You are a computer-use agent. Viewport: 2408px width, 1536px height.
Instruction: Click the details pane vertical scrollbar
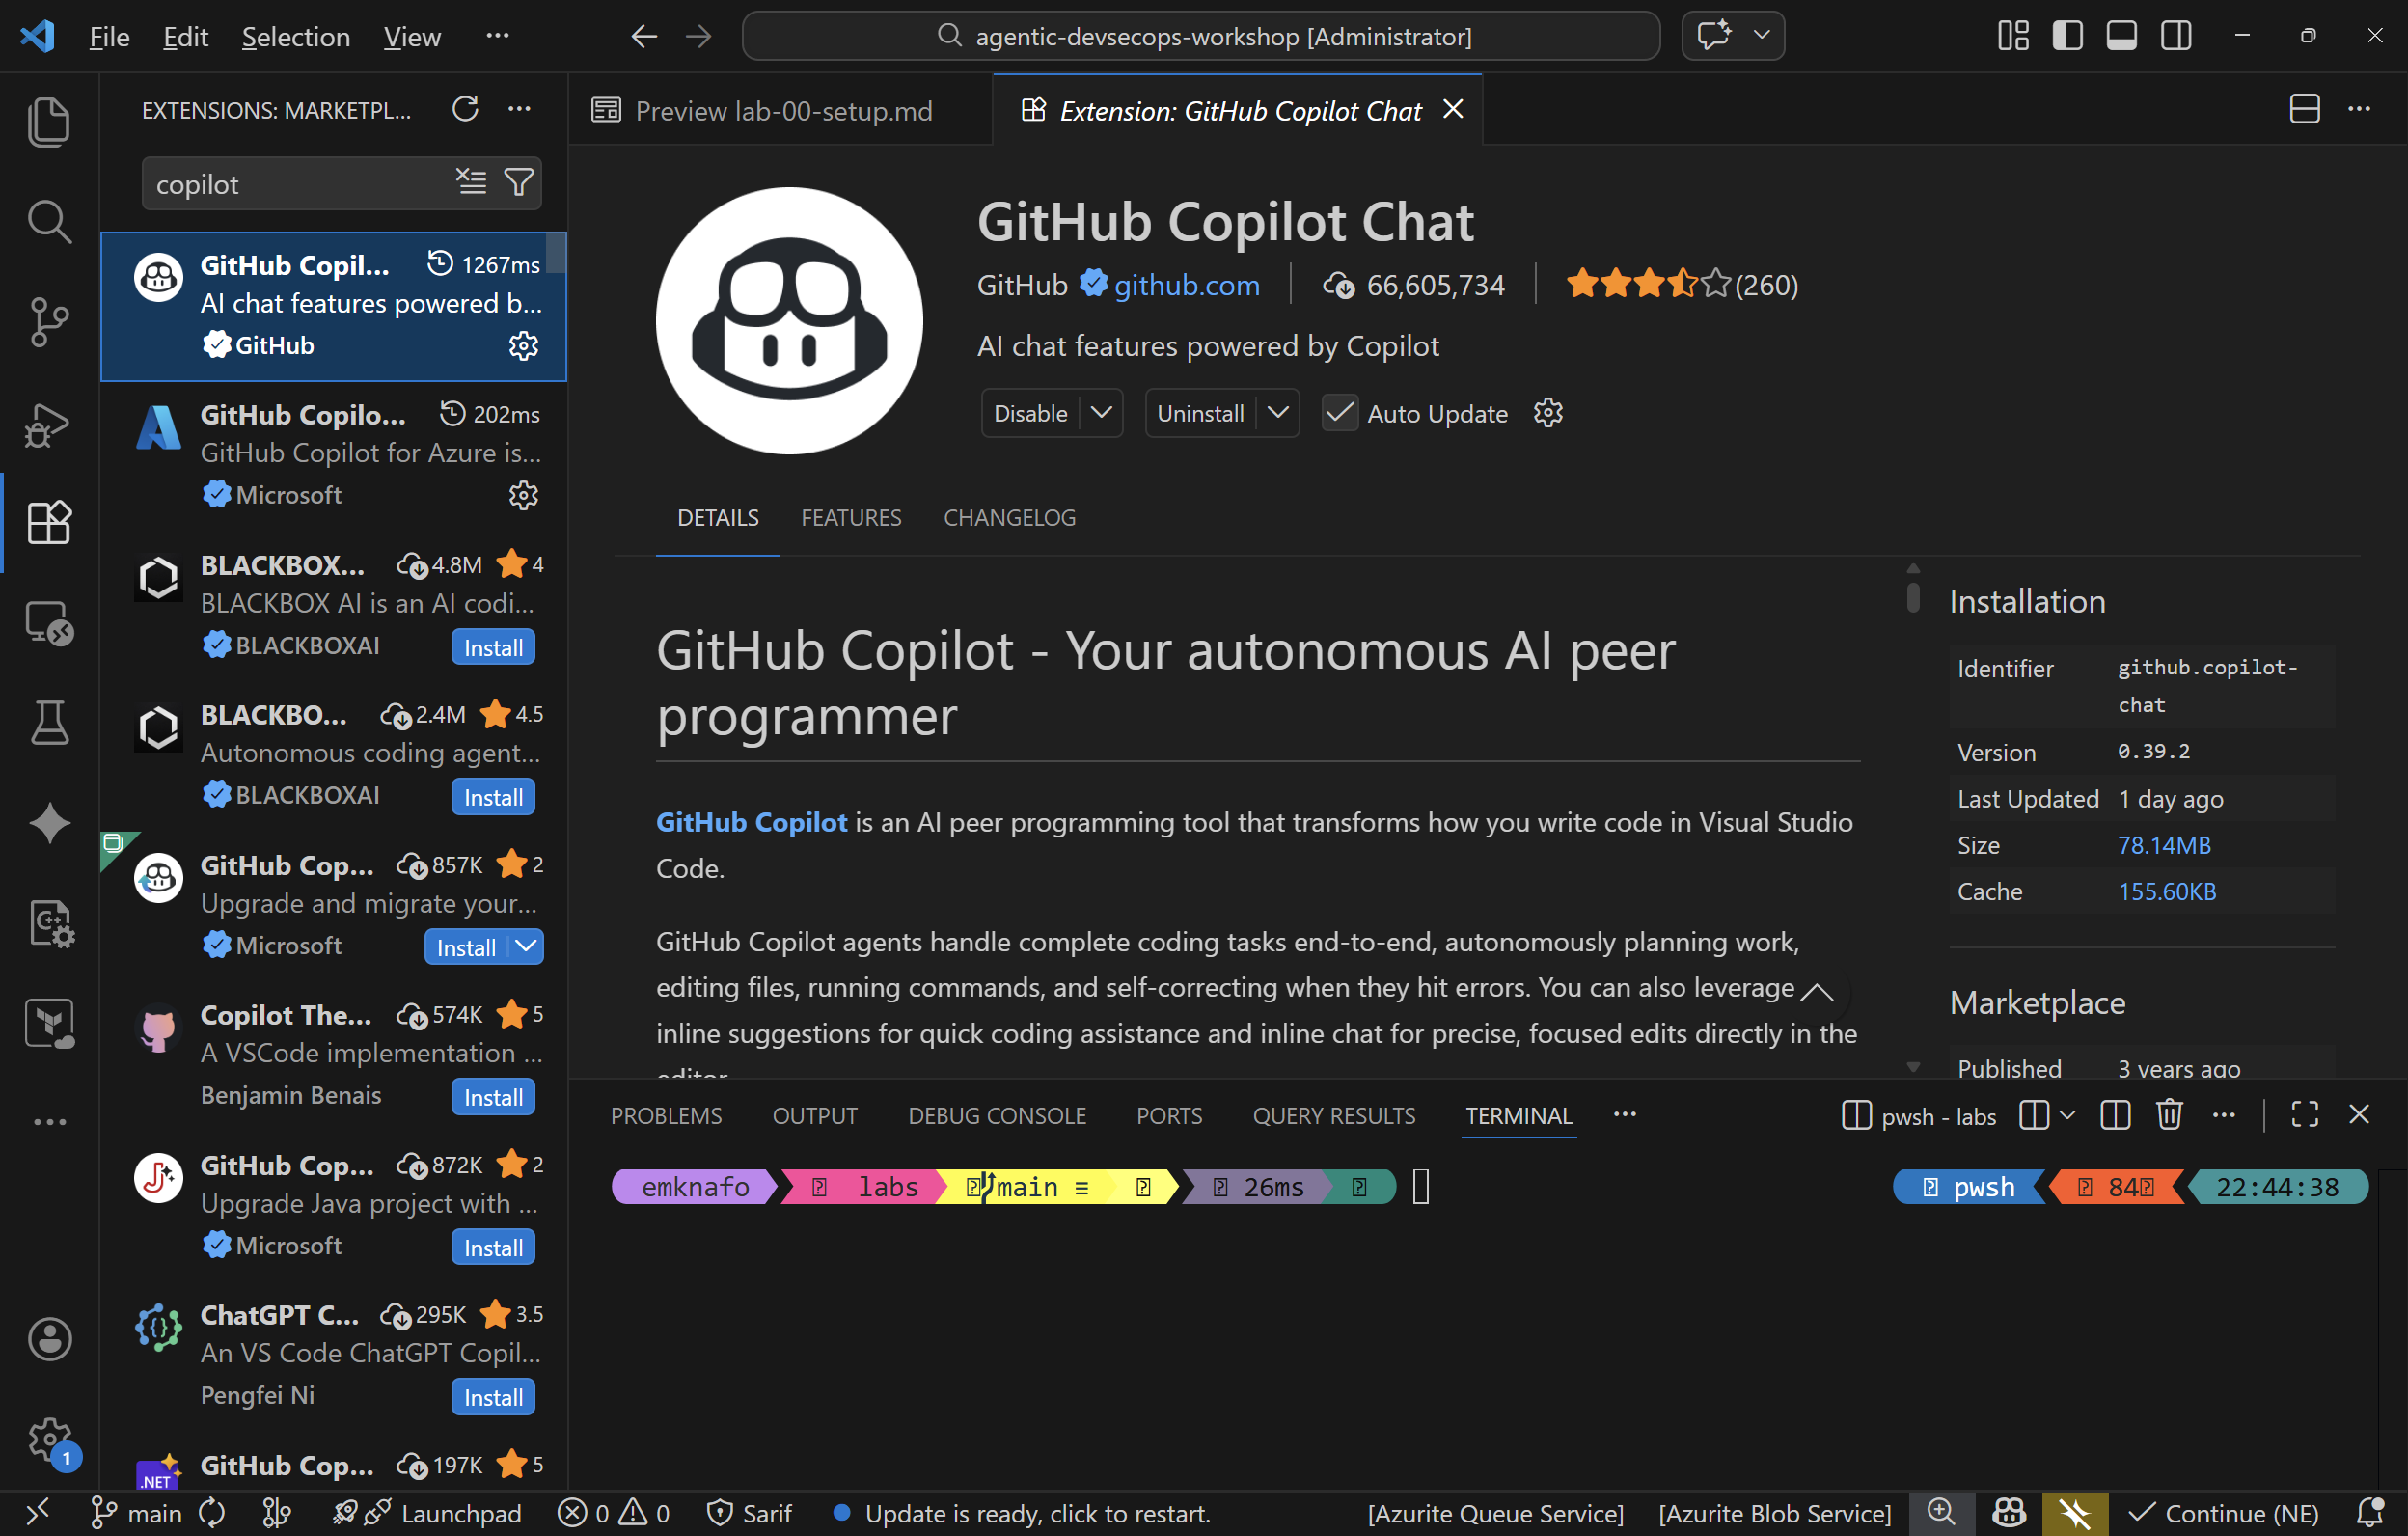(x=1913, y=595)
